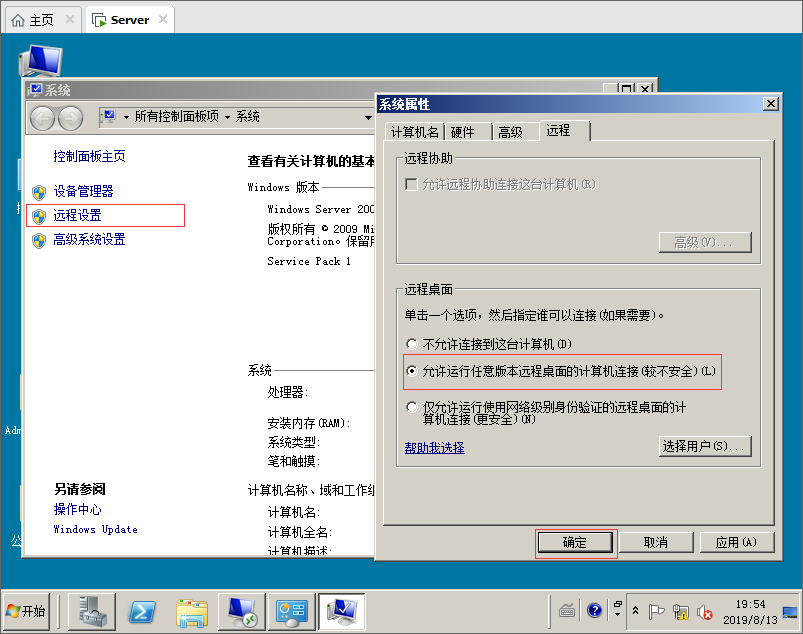This screenshot has width=803, height=634.
Task: Expand the 系统 breadcrumb dropdown arrow
Action: (367, 117)
